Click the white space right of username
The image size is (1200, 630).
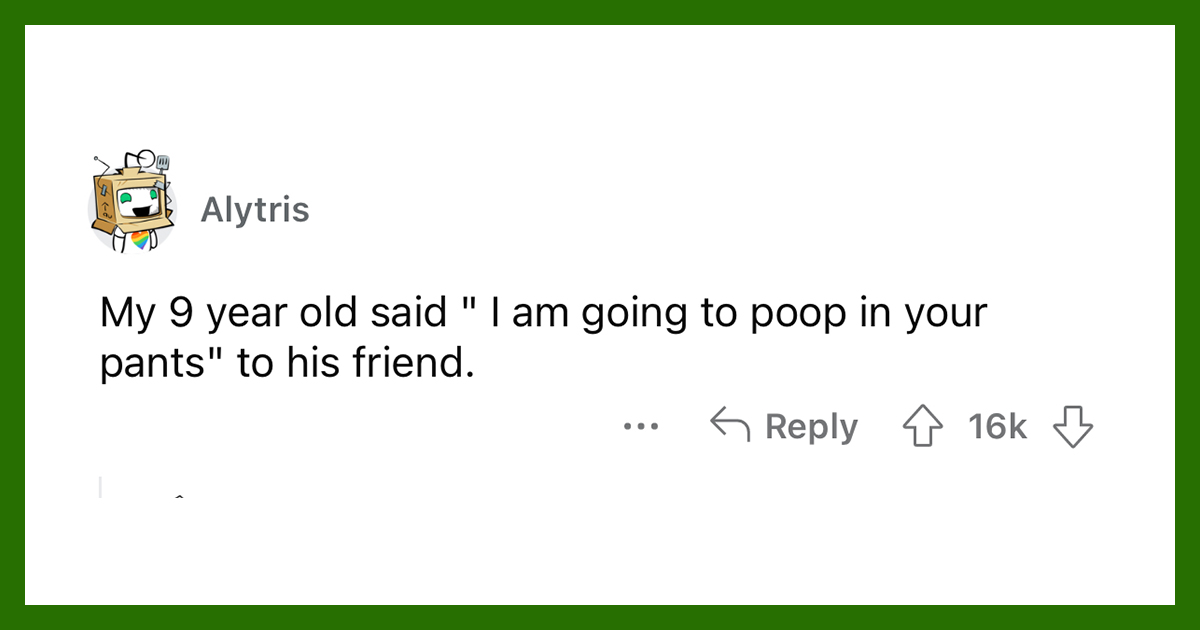pyautogui.click(x=700, y=210)
